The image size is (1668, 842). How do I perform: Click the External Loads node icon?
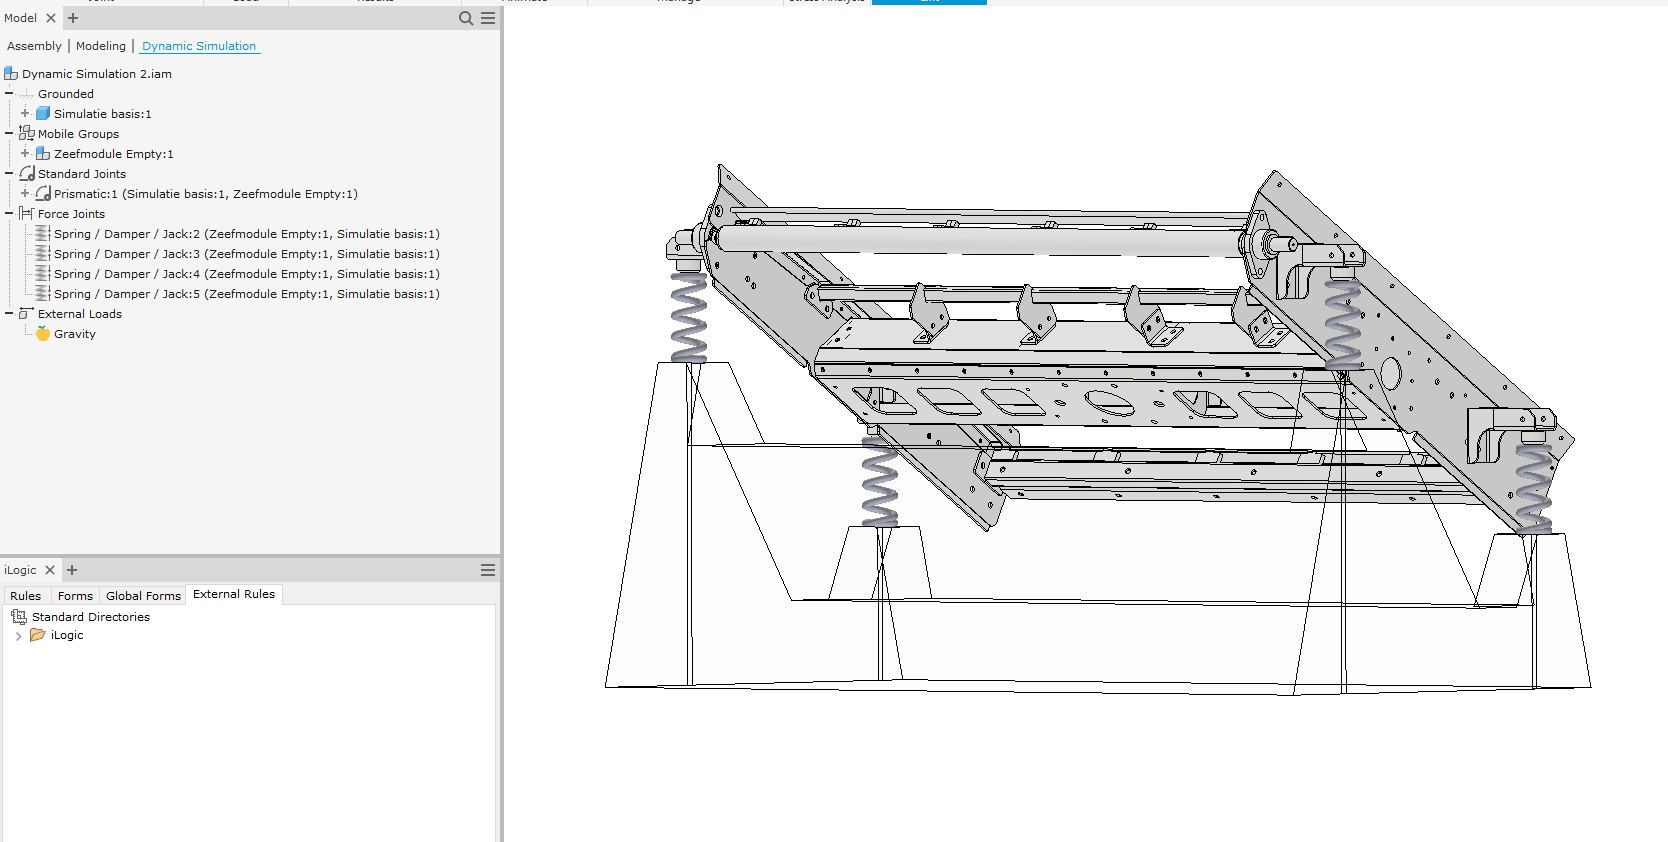click(x=27, y=313)
